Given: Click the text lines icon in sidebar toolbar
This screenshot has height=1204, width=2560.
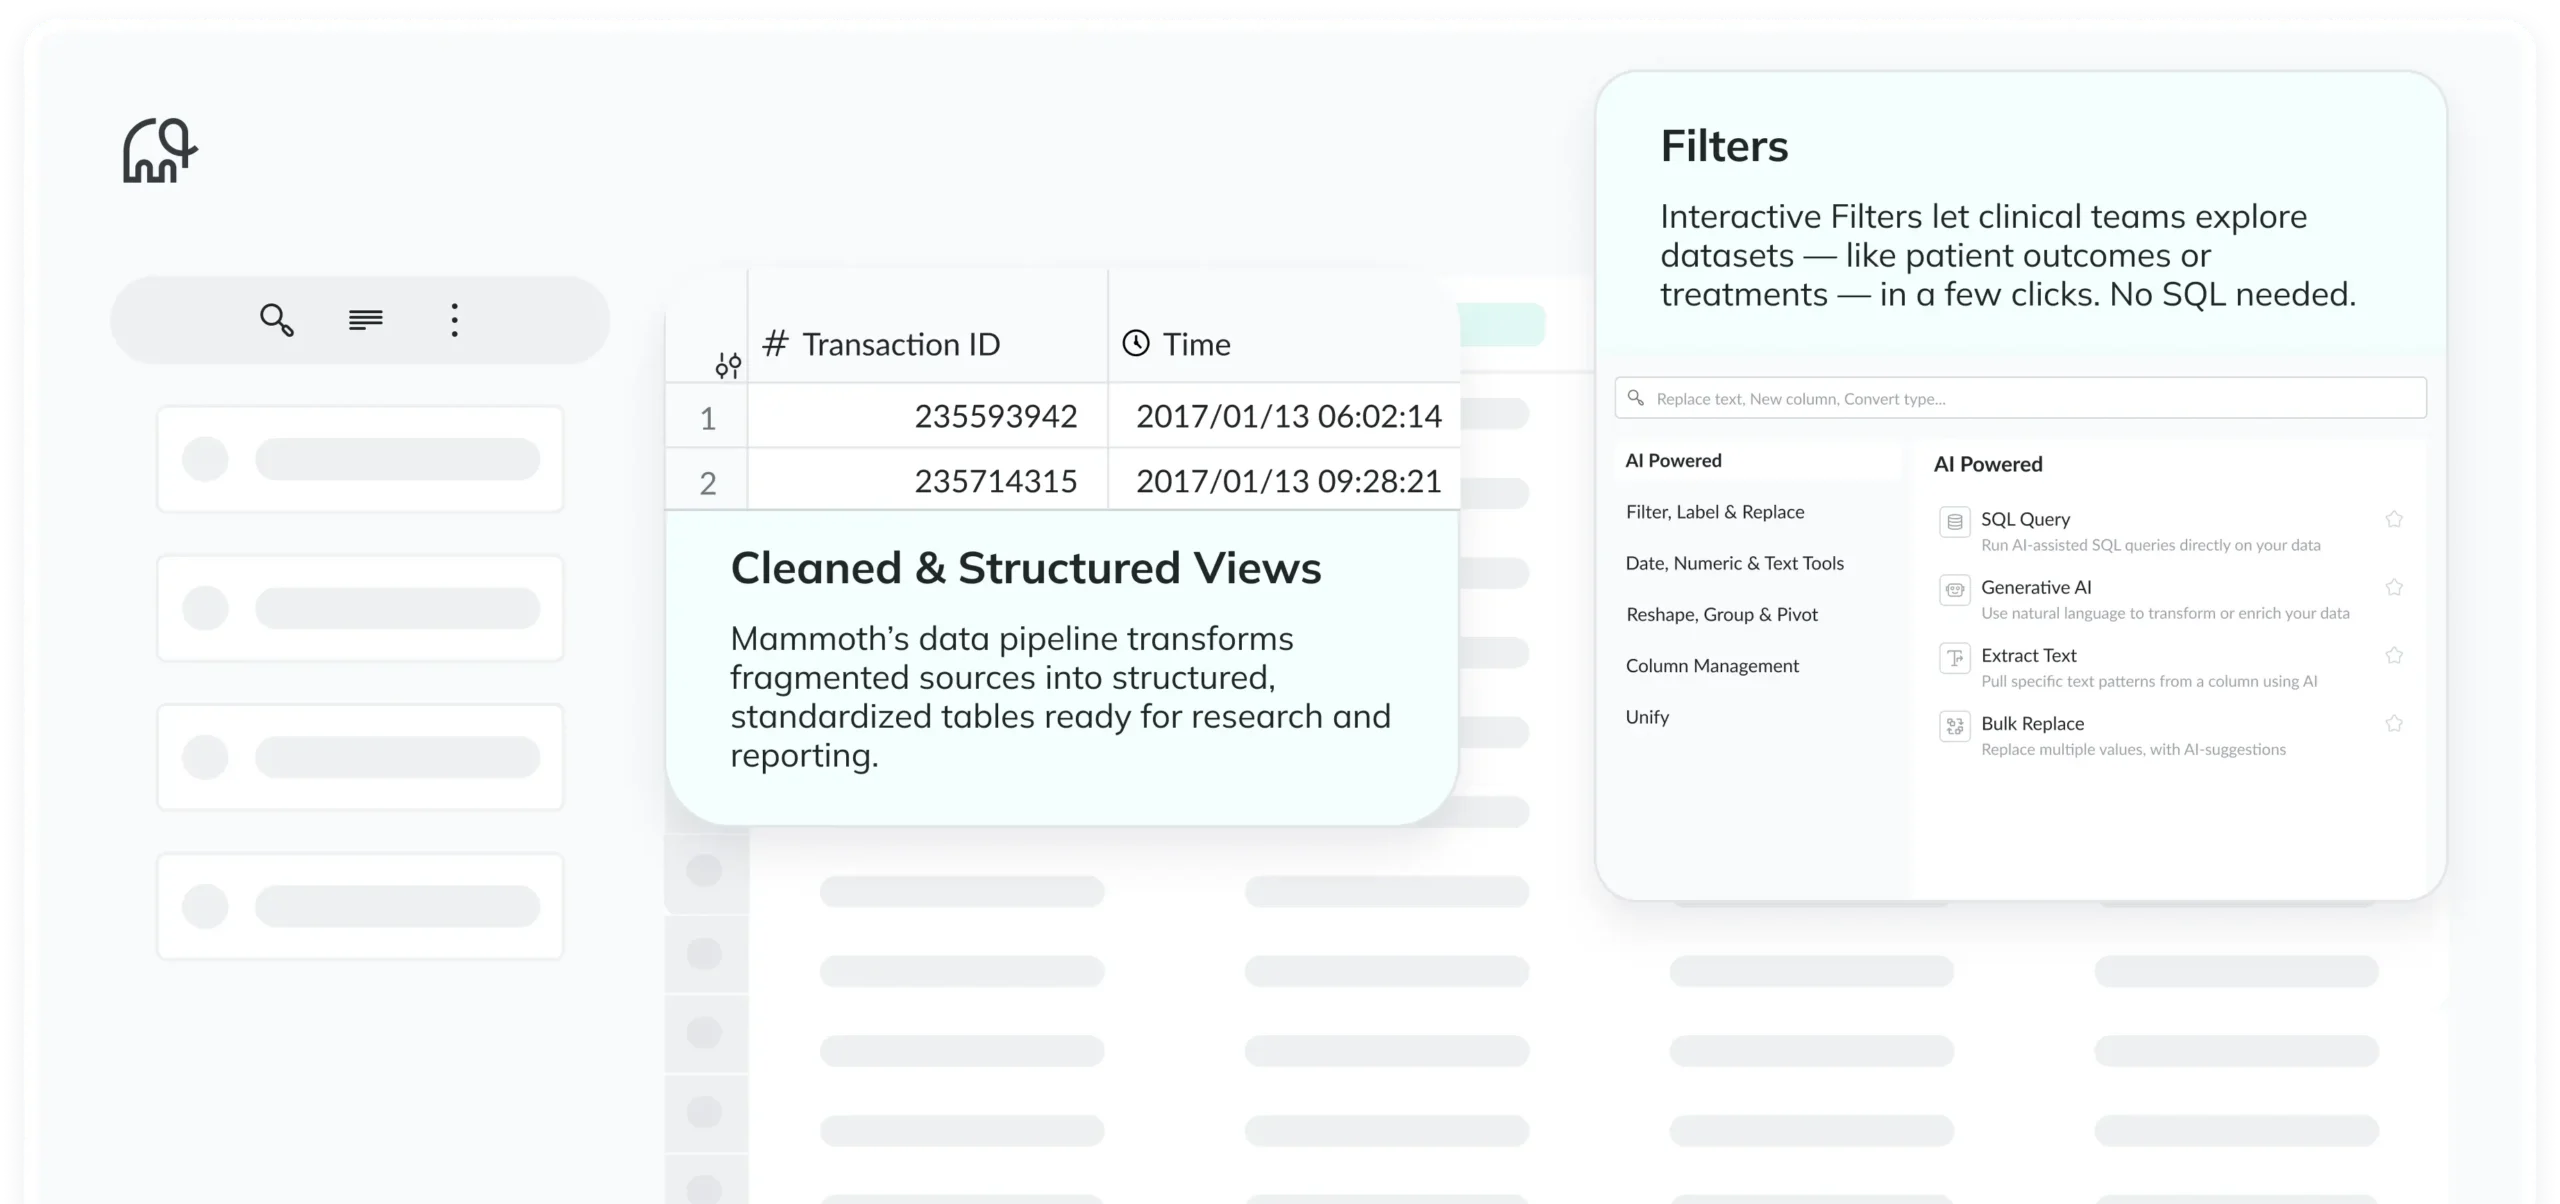Looking at the screenshot, I should pos(365,320).
